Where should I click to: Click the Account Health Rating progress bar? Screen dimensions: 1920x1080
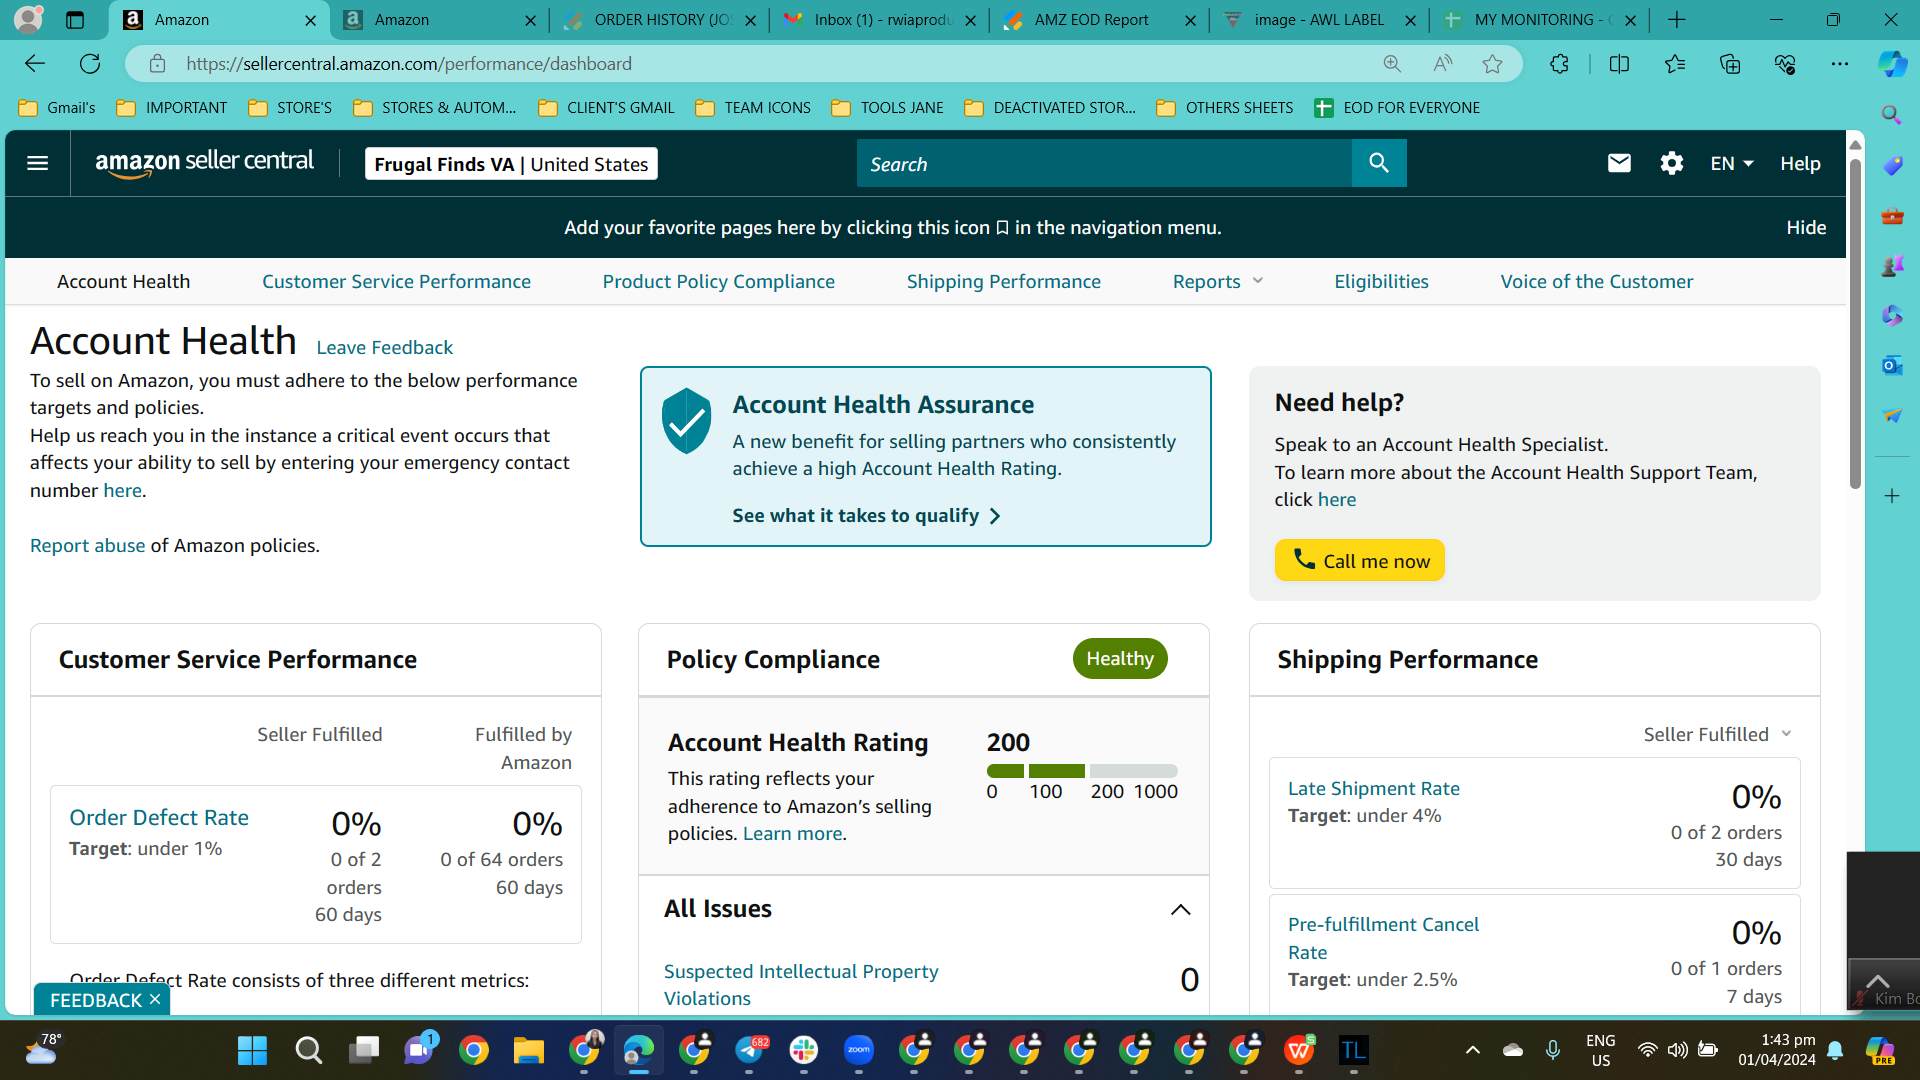tap(1082, 771)
